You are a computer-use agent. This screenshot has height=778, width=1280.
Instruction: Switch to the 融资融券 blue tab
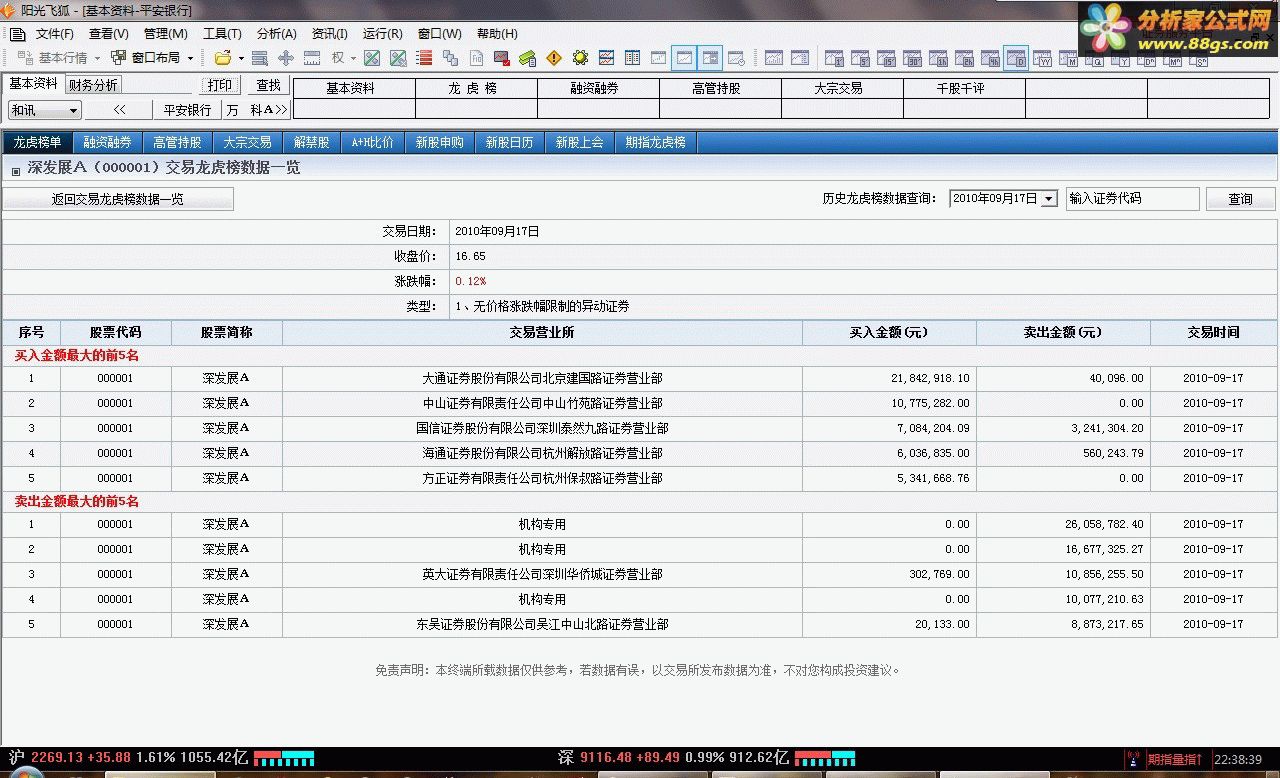[107, 143]
